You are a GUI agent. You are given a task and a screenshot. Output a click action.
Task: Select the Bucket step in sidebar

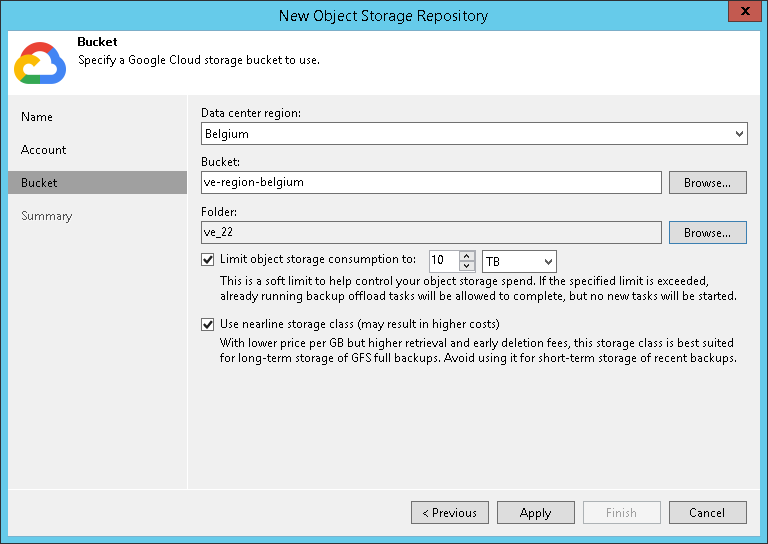pos(39,183)
